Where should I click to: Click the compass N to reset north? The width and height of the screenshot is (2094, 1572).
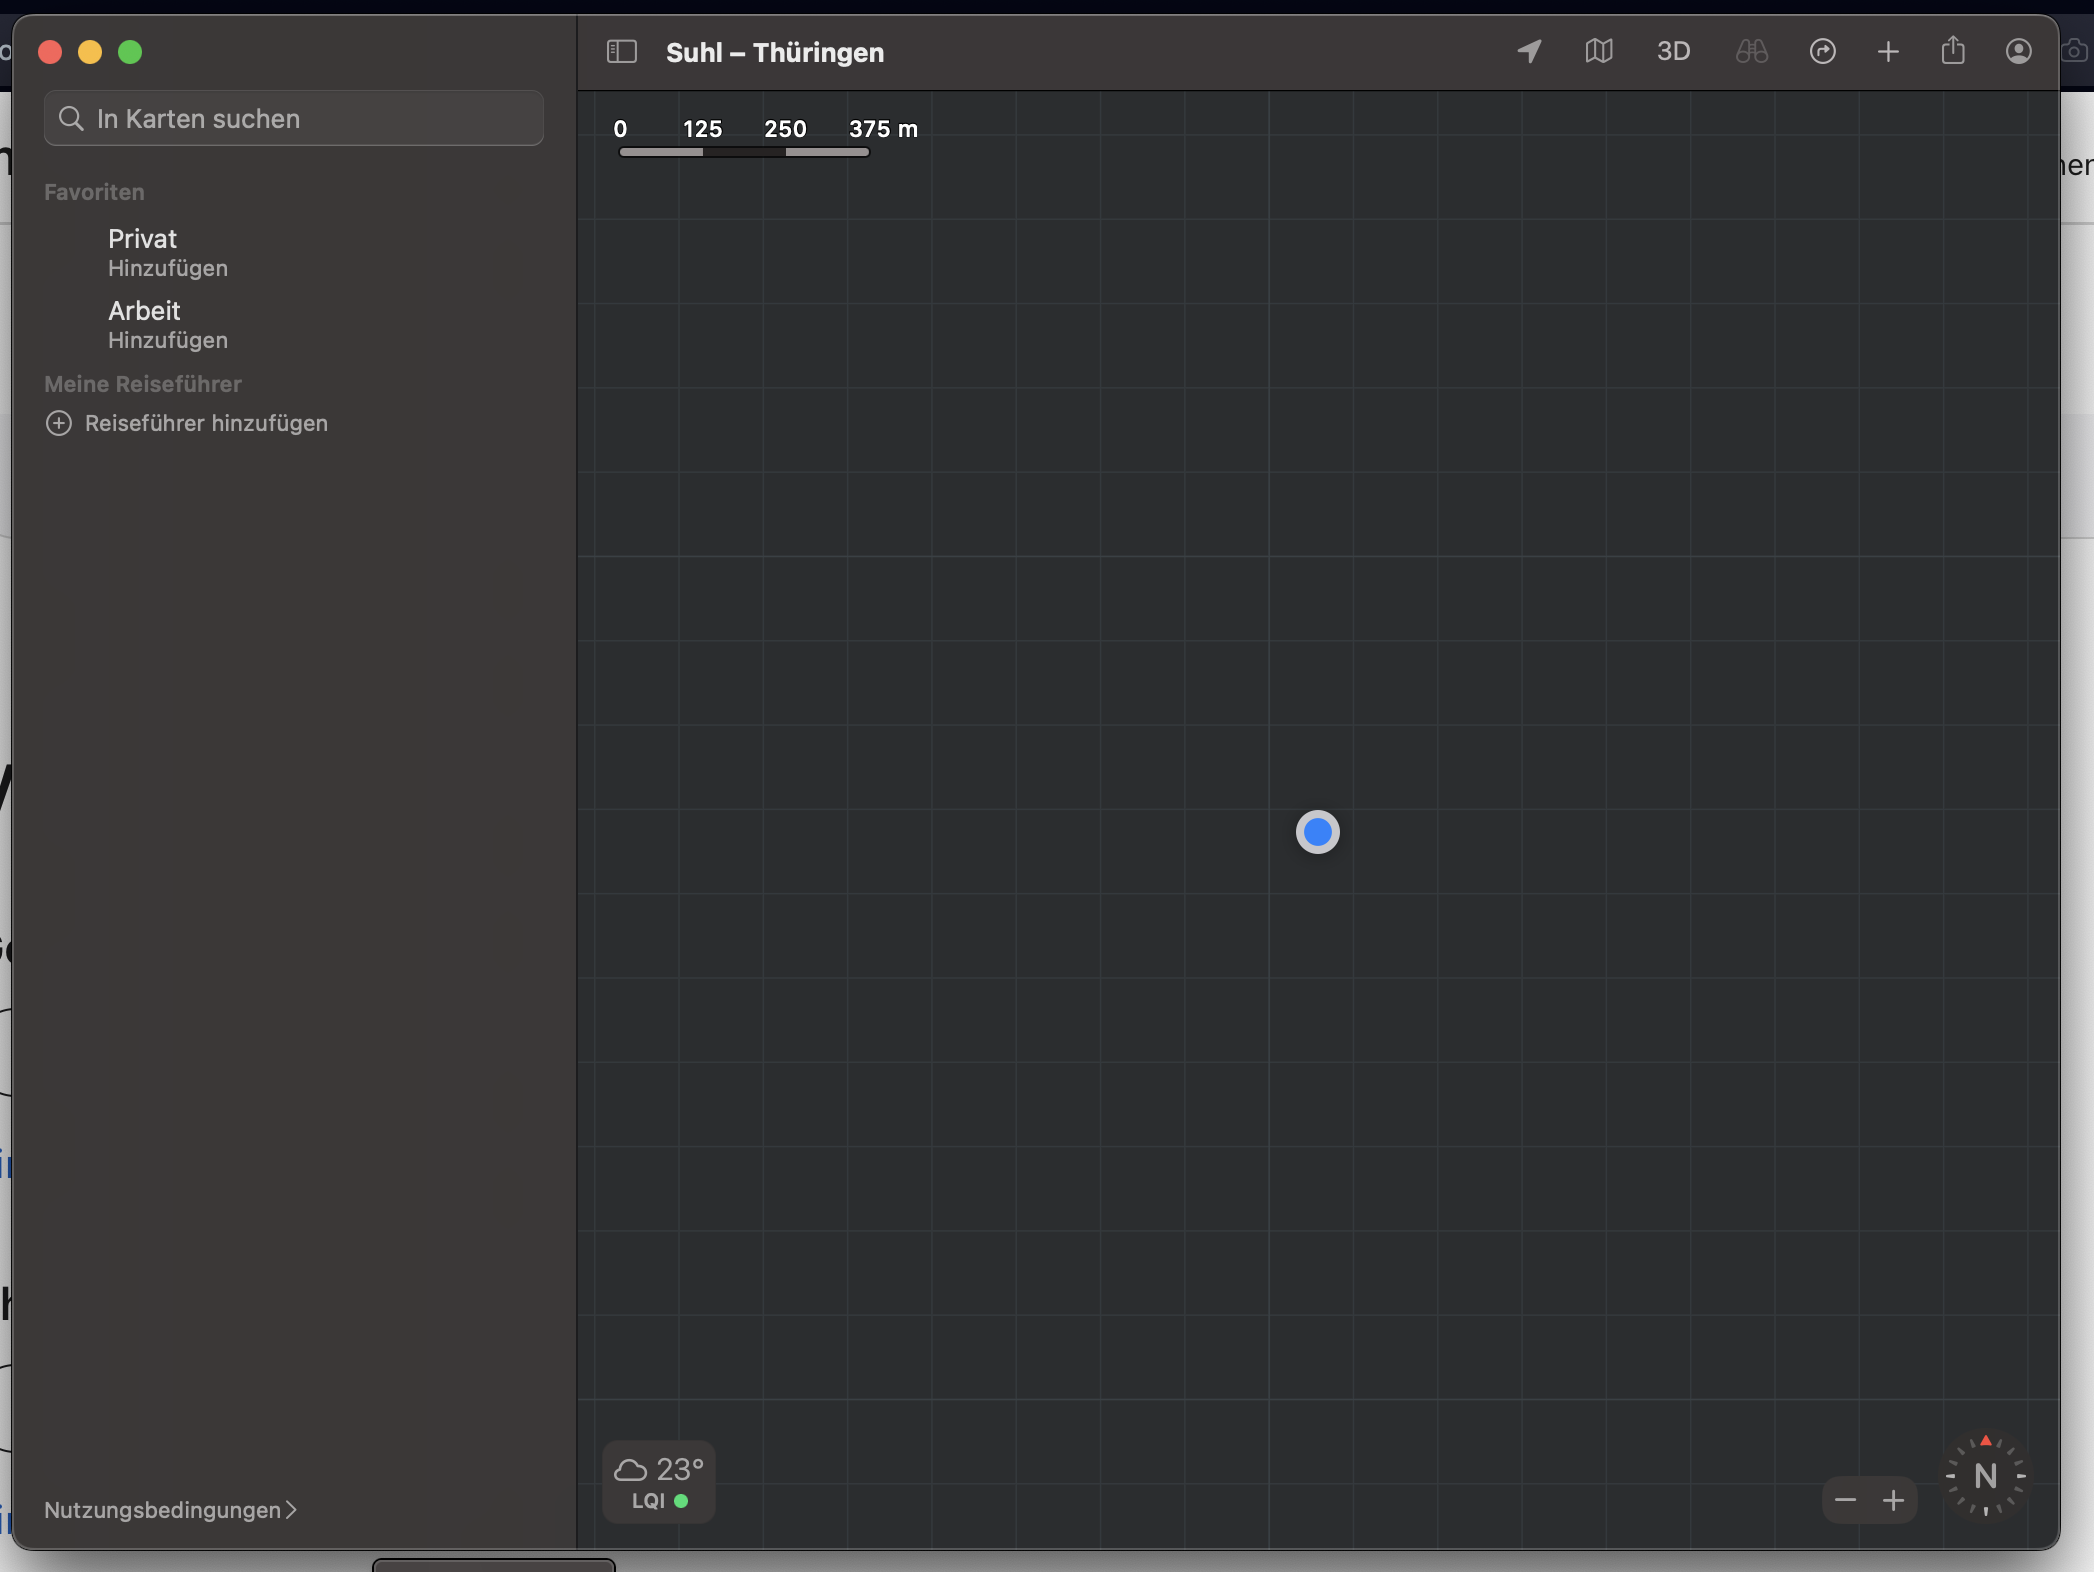click(x=1985, y=1476)
